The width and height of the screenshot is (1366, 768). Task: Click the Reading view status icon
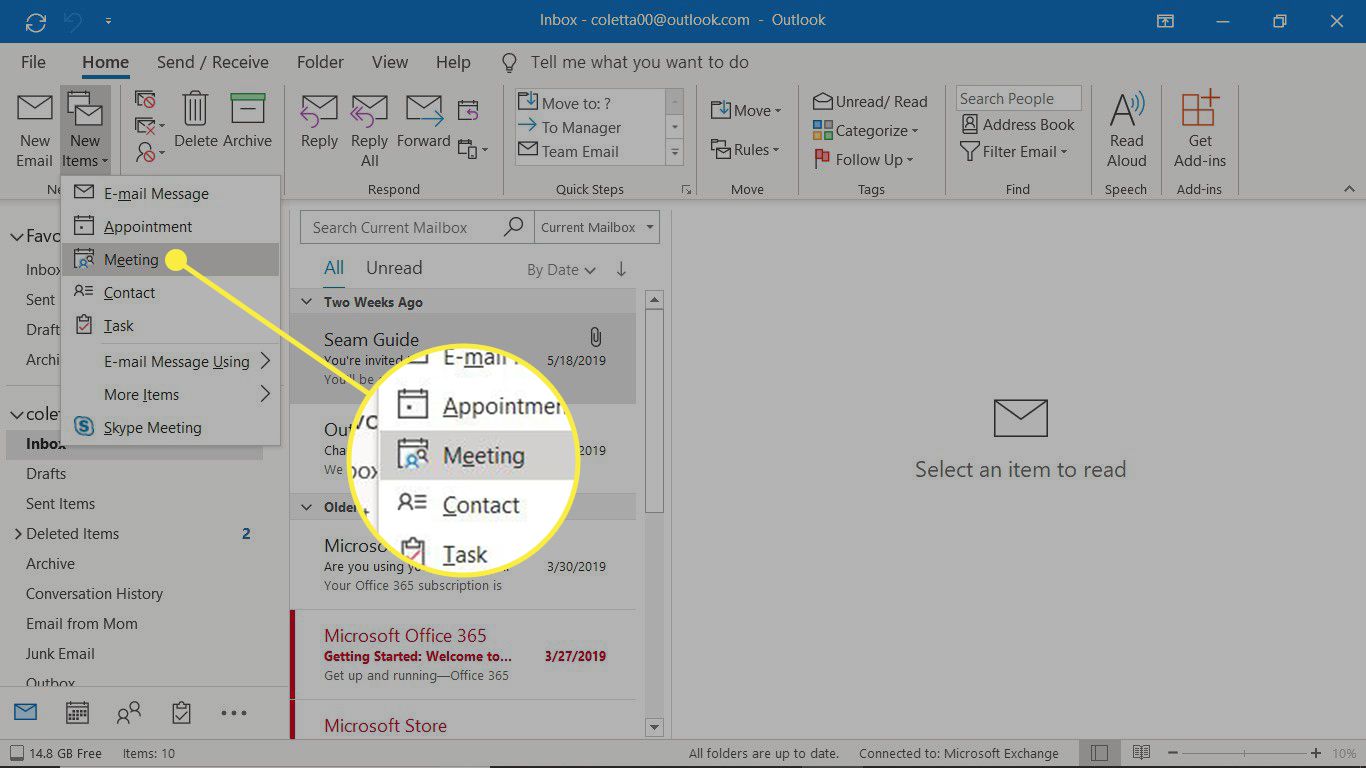[1141, 752]
